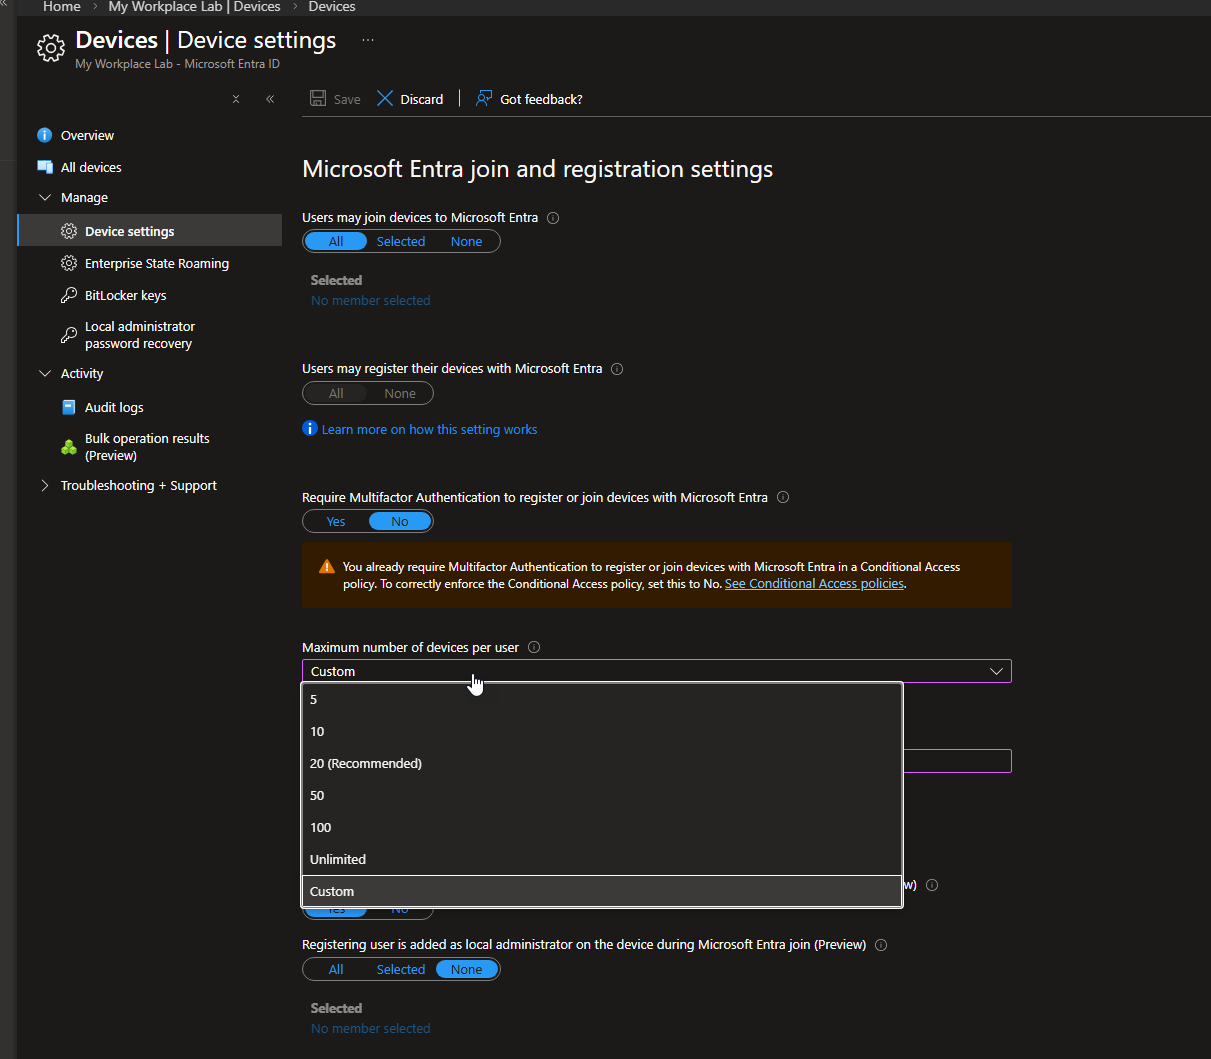
Task: Set Users may join devices to None
Action: point(466,241)
